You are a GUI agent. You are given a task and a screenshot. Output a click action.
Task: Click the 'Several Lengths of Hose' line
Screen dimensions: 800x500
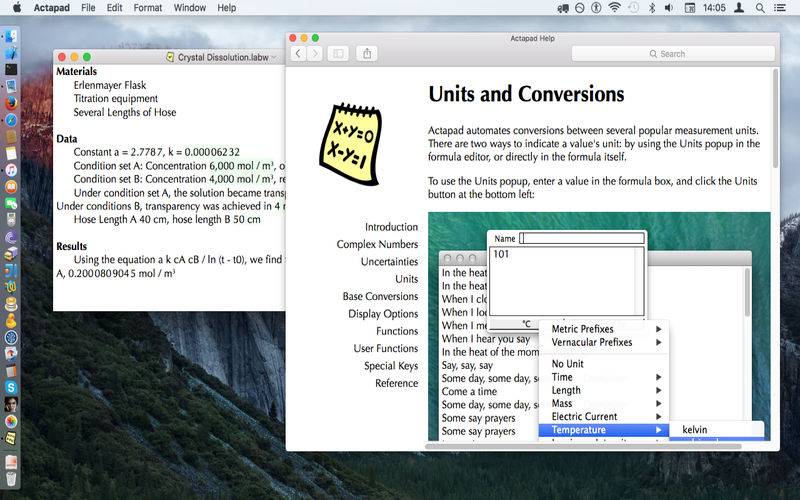(x=125, y=112)
